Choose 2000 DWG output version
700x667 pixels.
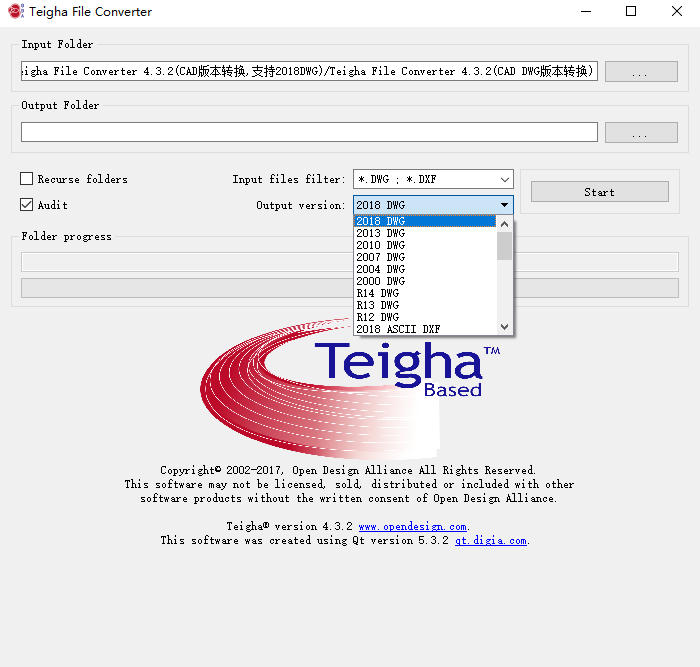[x=425, y=281]
